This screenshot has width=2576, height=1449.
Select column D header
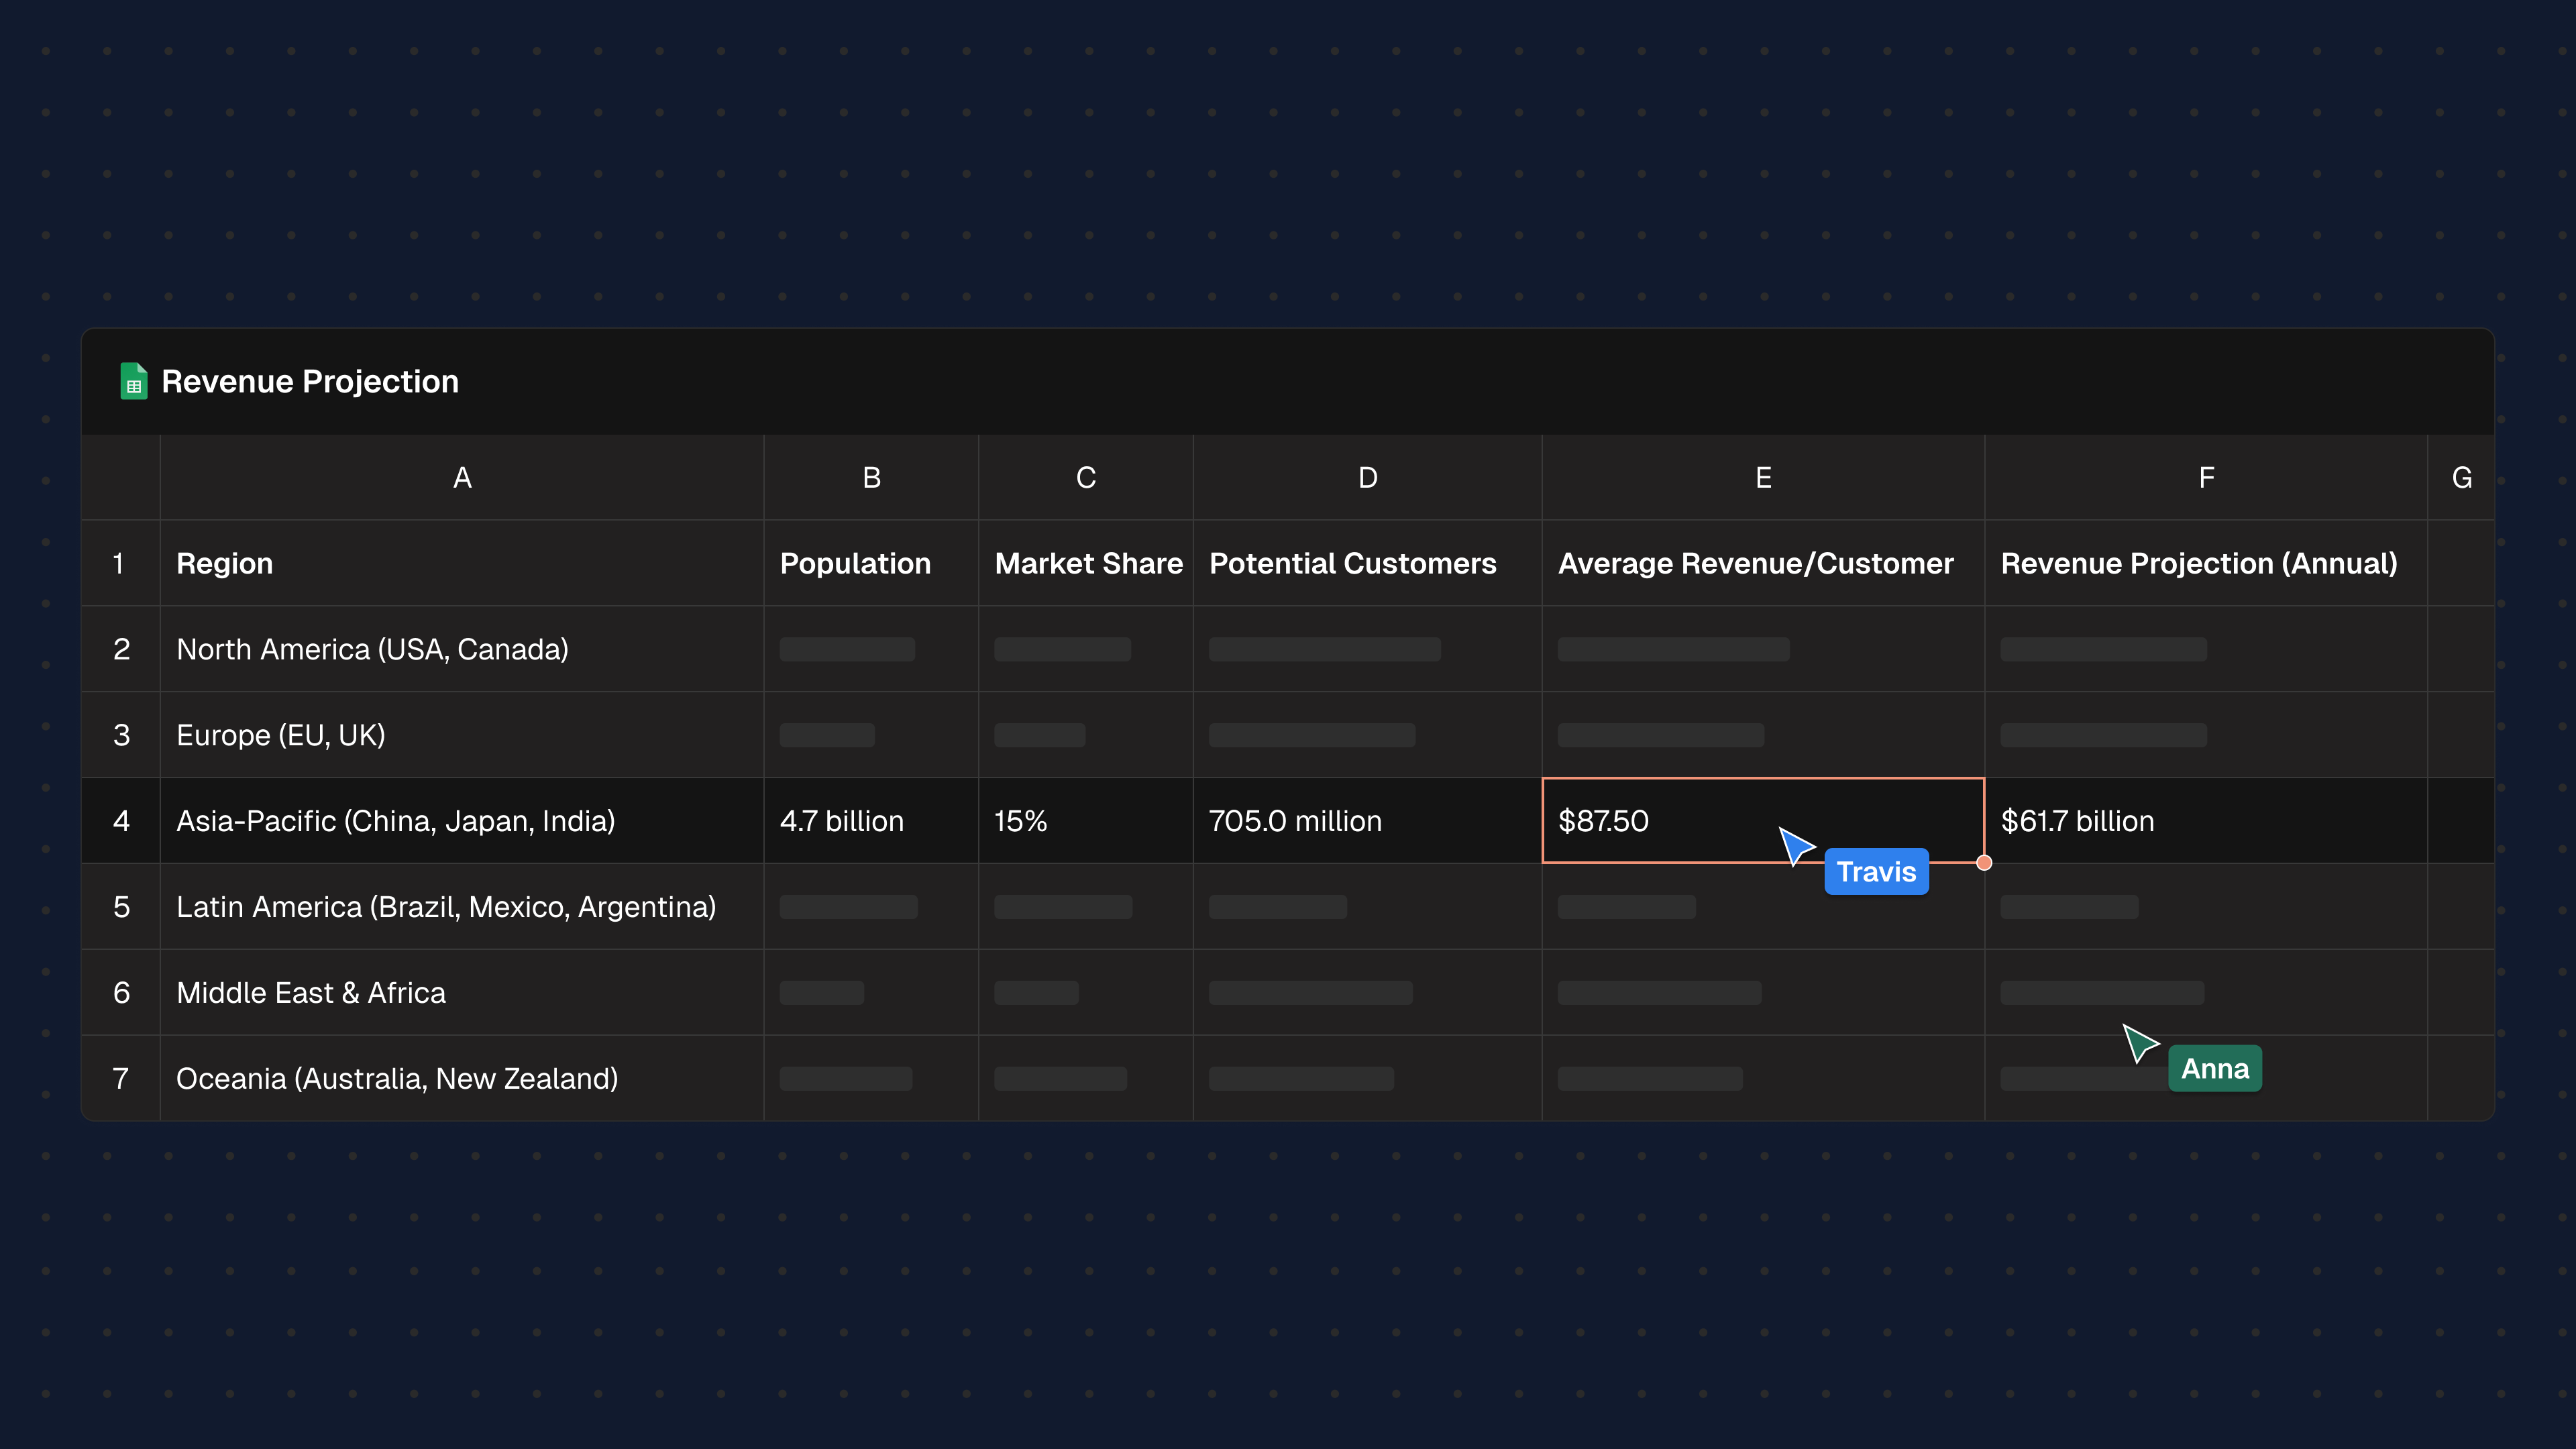click(1368, 477)
